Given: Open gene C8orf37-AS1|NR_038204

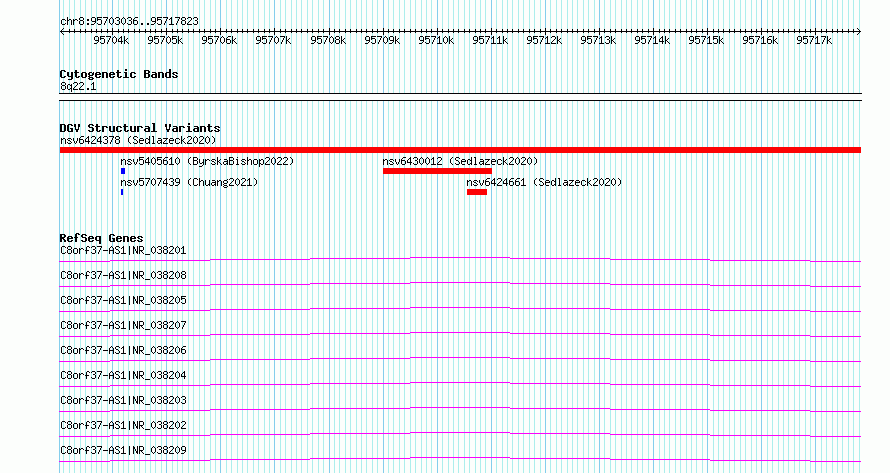Looking at the screenshot, I should [123, 375].
